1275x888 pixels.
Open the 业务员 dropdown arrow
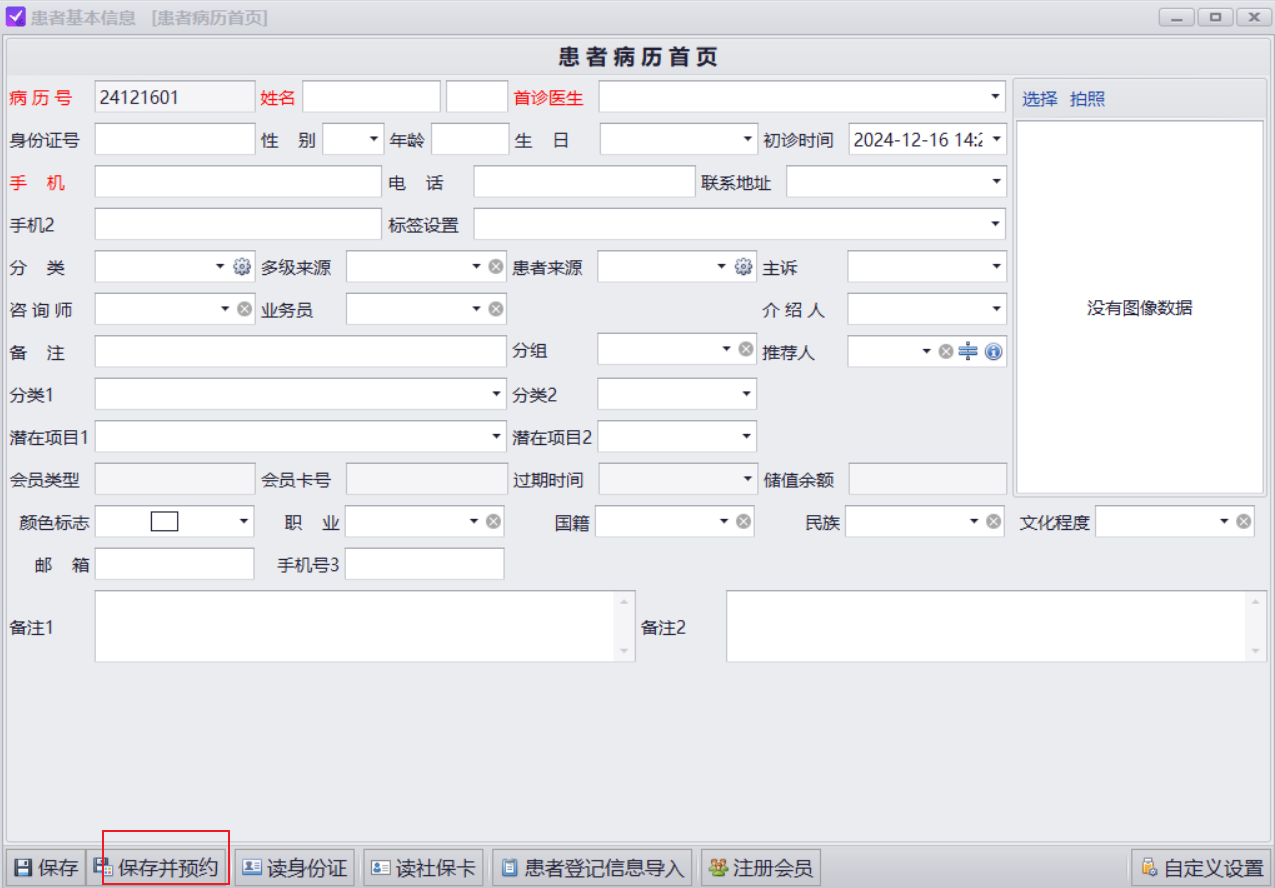pos(476,309)
